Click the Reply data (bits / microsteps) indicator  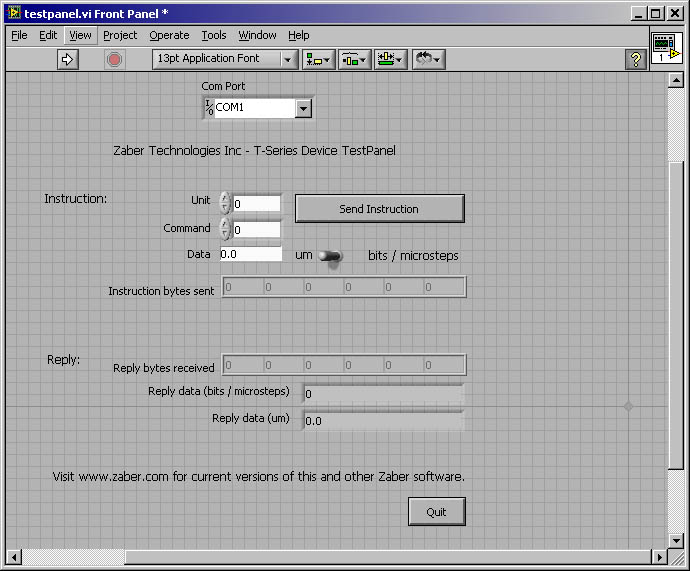pyautogui.click(x=383, y=394)
